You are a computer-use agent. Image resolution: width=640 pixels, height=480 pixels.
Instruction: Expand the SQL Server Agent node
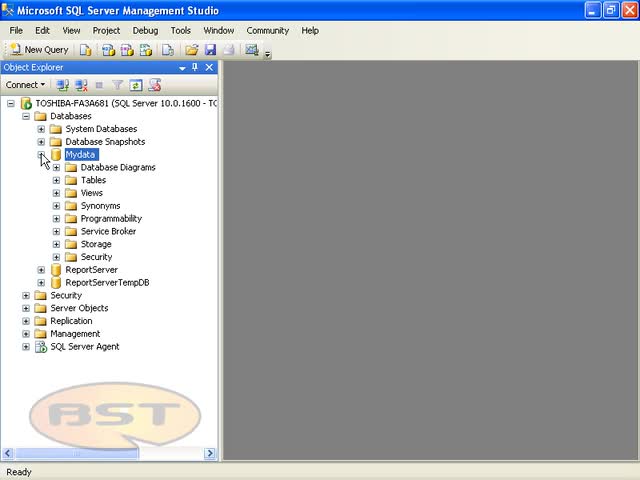(x=26, y=347)
